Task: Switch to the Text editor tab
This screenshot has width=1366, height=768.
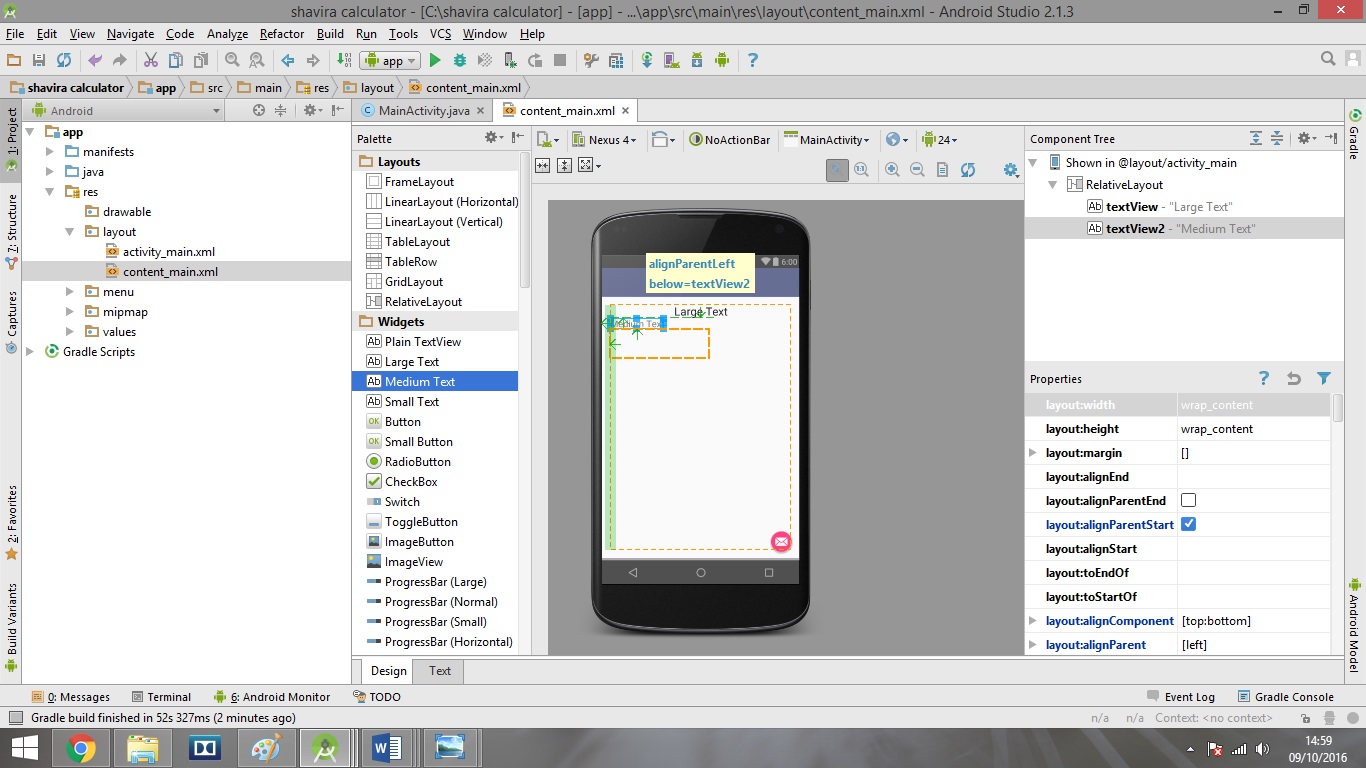Action: point(440,671)
